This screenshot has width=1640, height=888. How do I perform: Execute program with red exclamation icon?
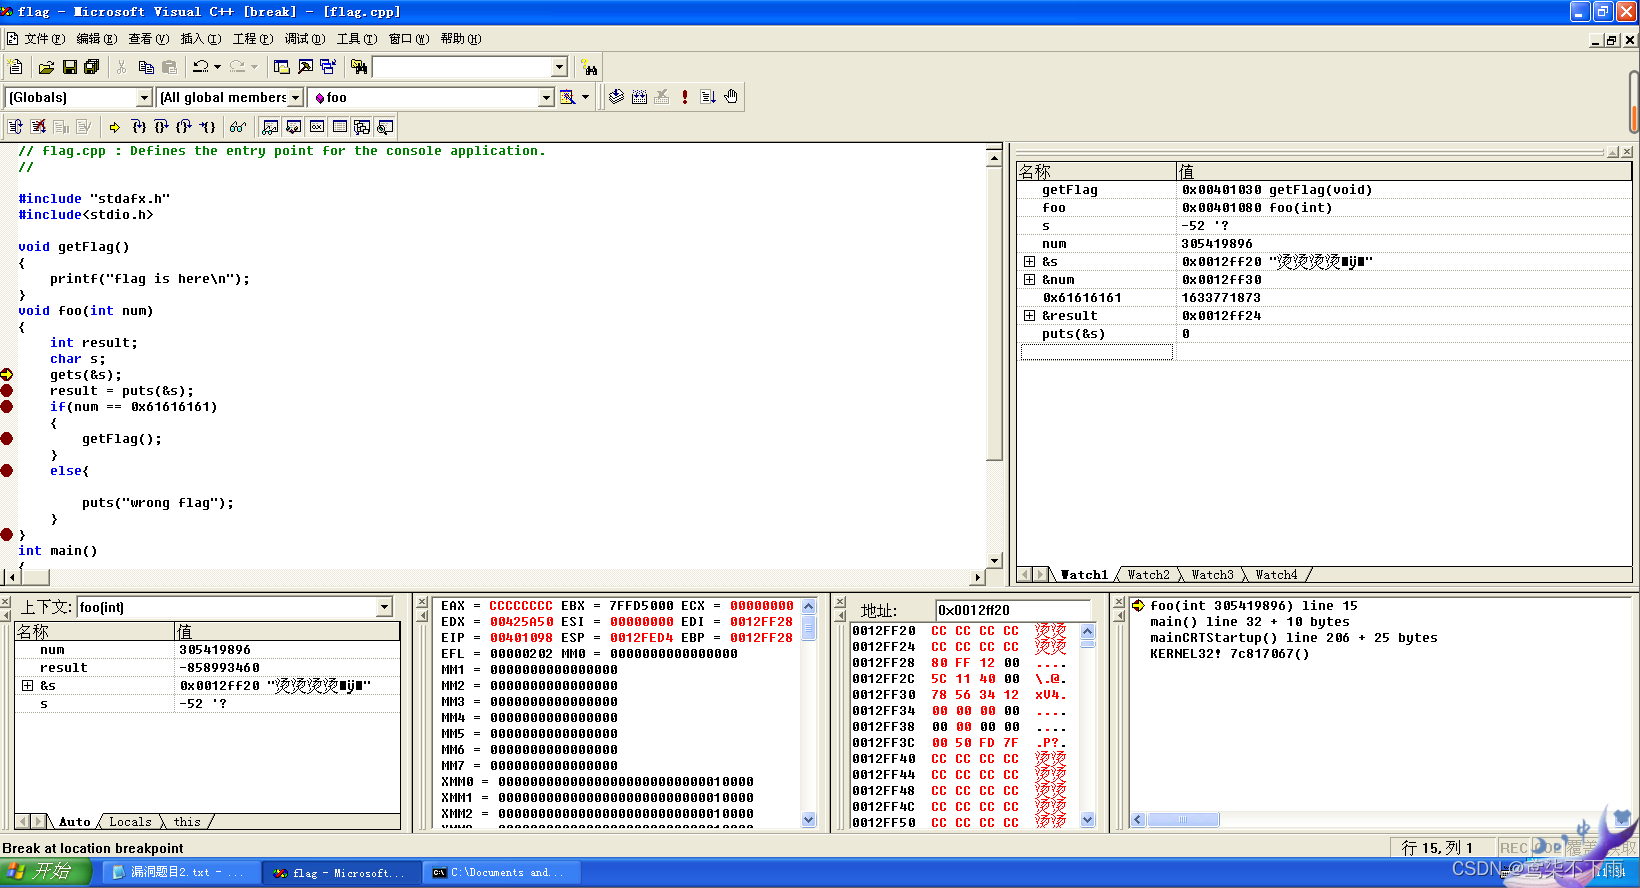(x=685, y=97)
